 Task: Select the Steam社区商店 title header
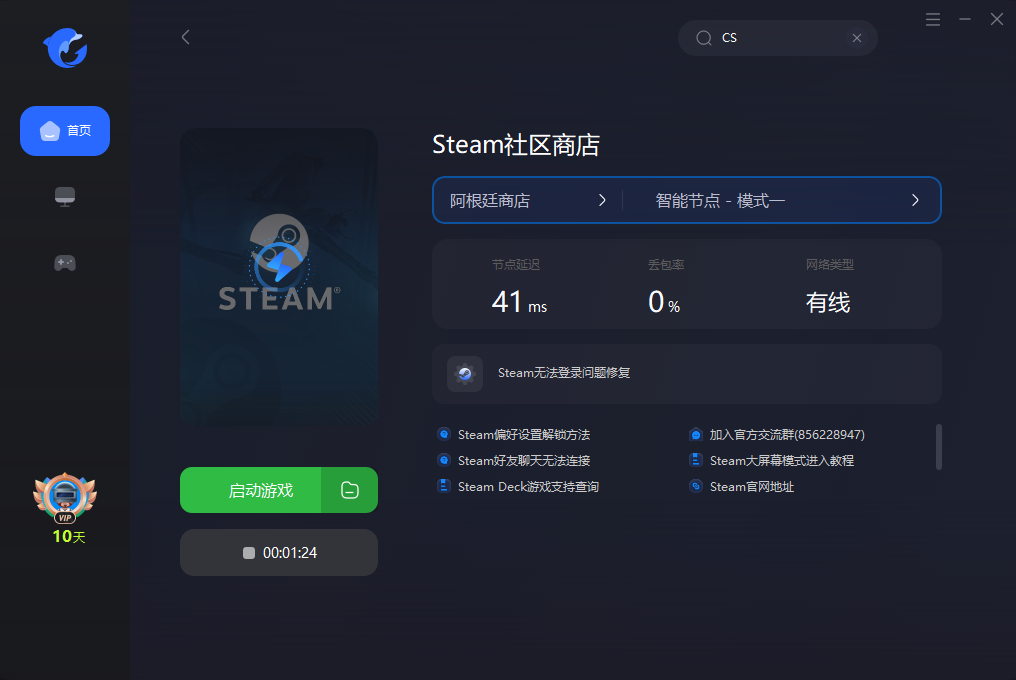(516, 145)
